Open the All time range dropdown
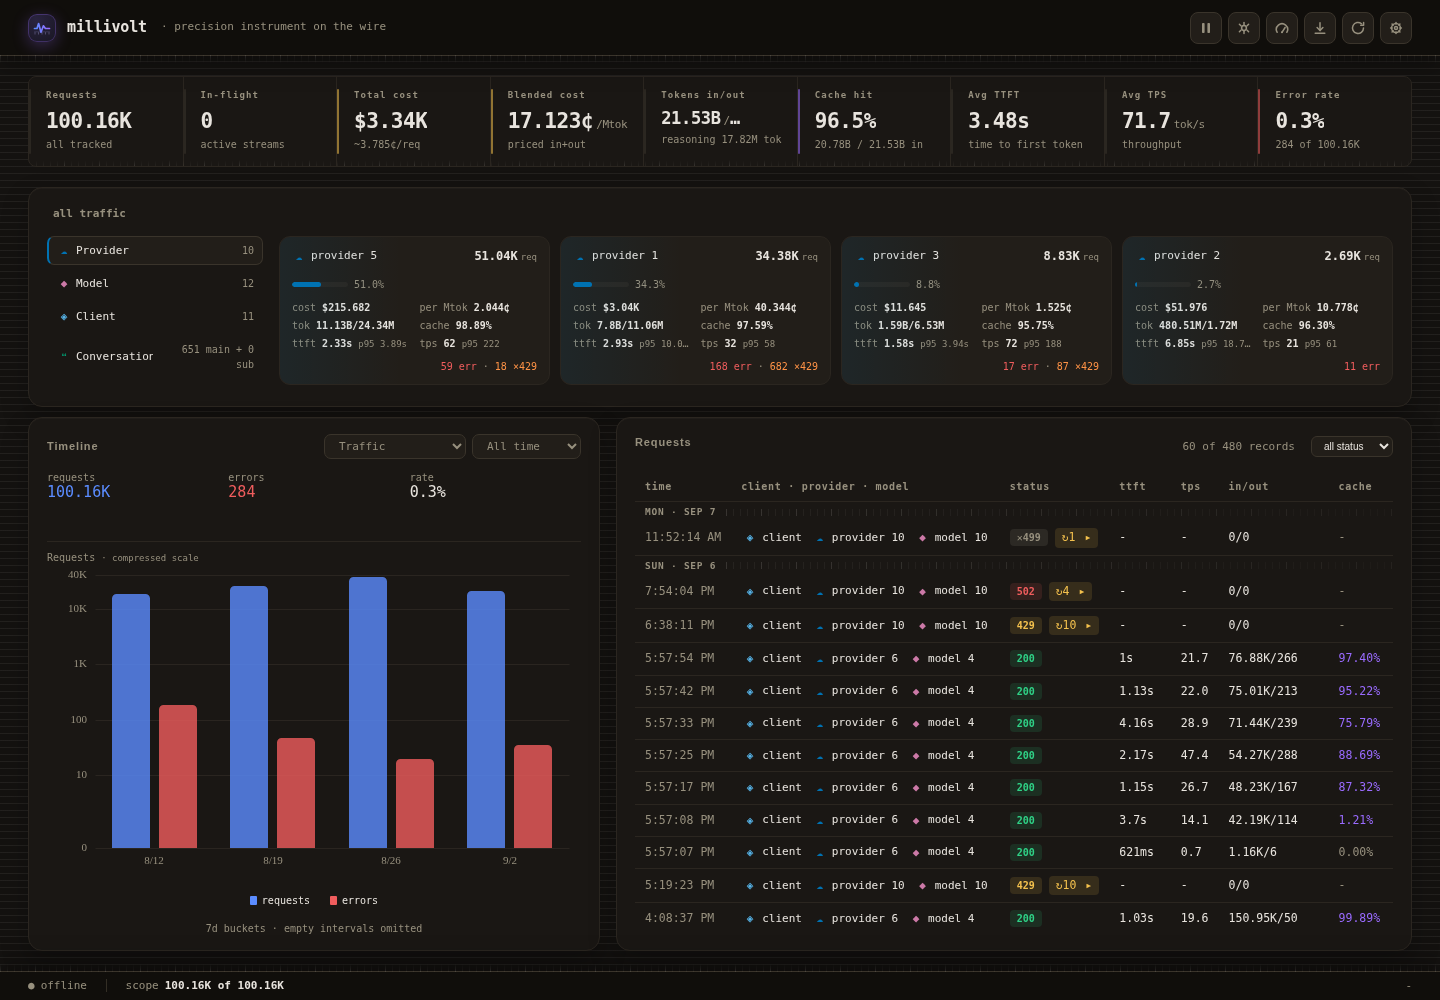The width and height of the screenshot is (1440, 1000). click(x=527, y=447)
